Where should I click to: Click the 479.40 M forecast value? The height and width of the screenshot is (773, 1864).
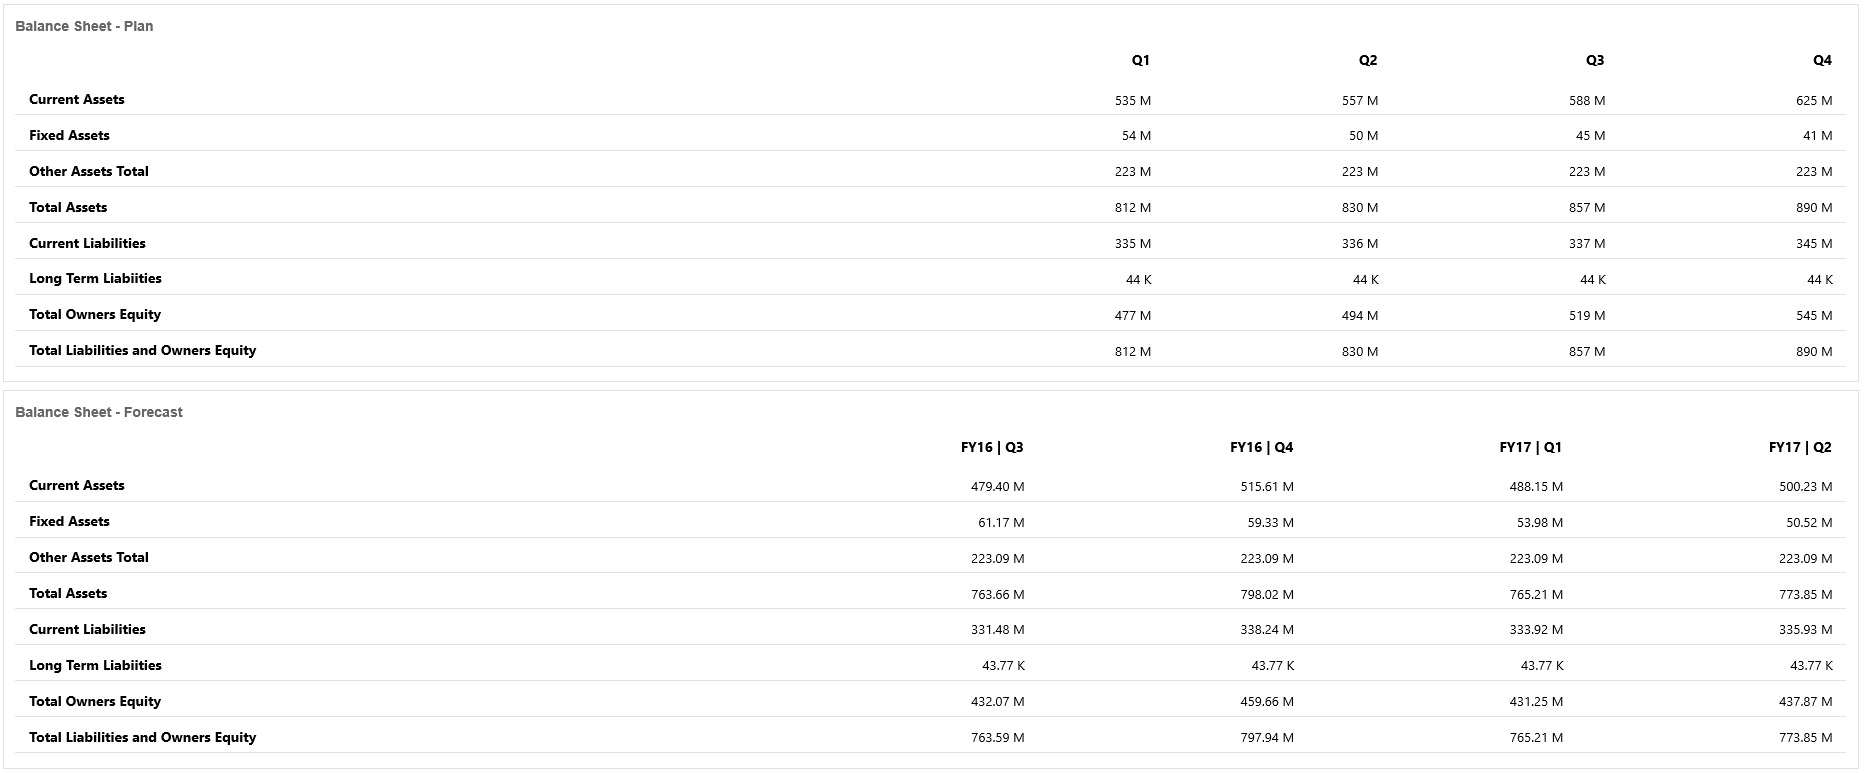tap(997, 487)
